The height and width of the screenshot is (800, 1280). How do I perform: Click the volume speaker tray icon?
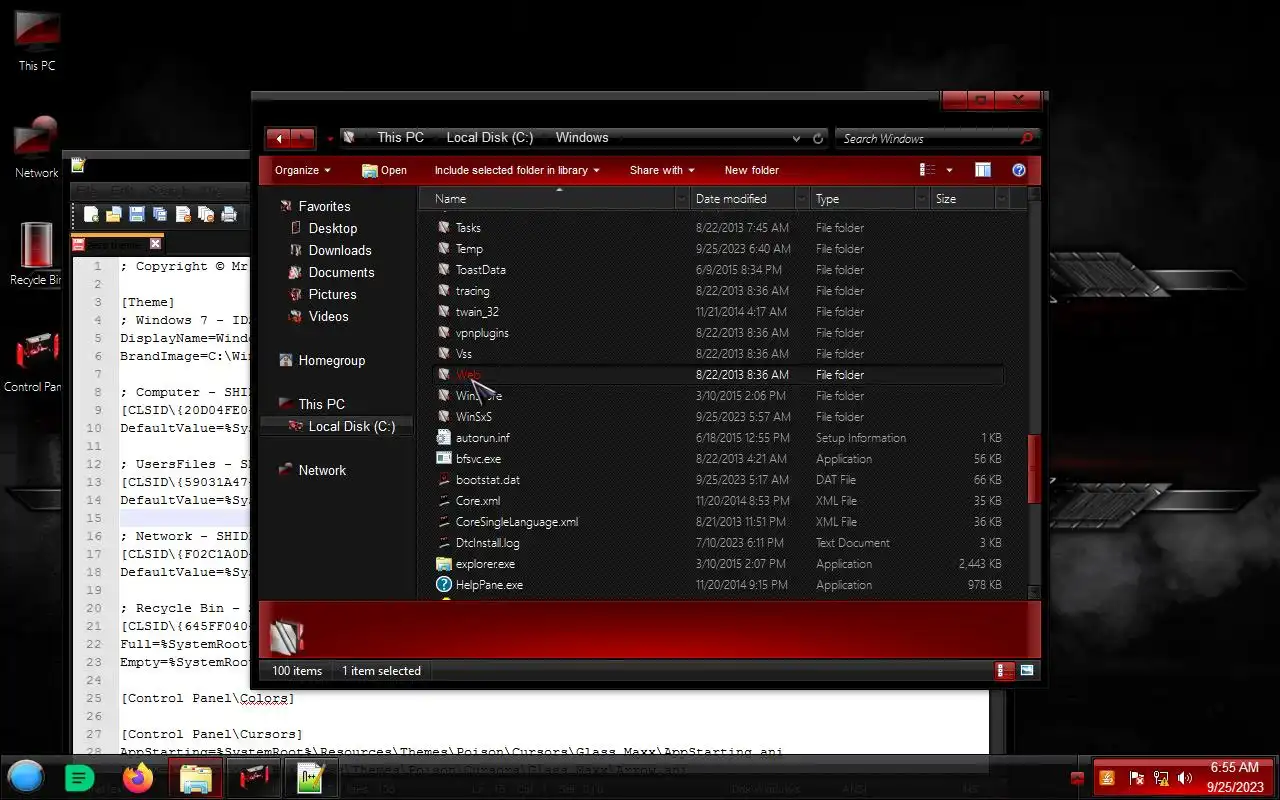(1185, 778)
